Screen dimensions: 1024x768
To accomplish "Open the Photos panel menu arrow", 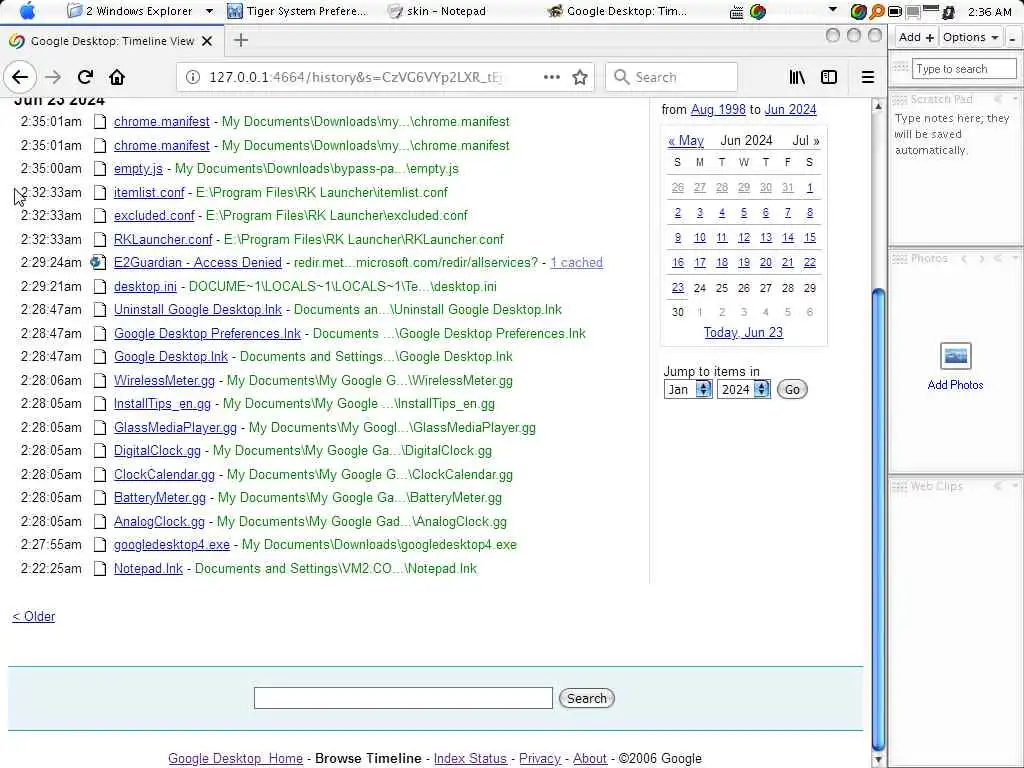I will point(1015,259).
